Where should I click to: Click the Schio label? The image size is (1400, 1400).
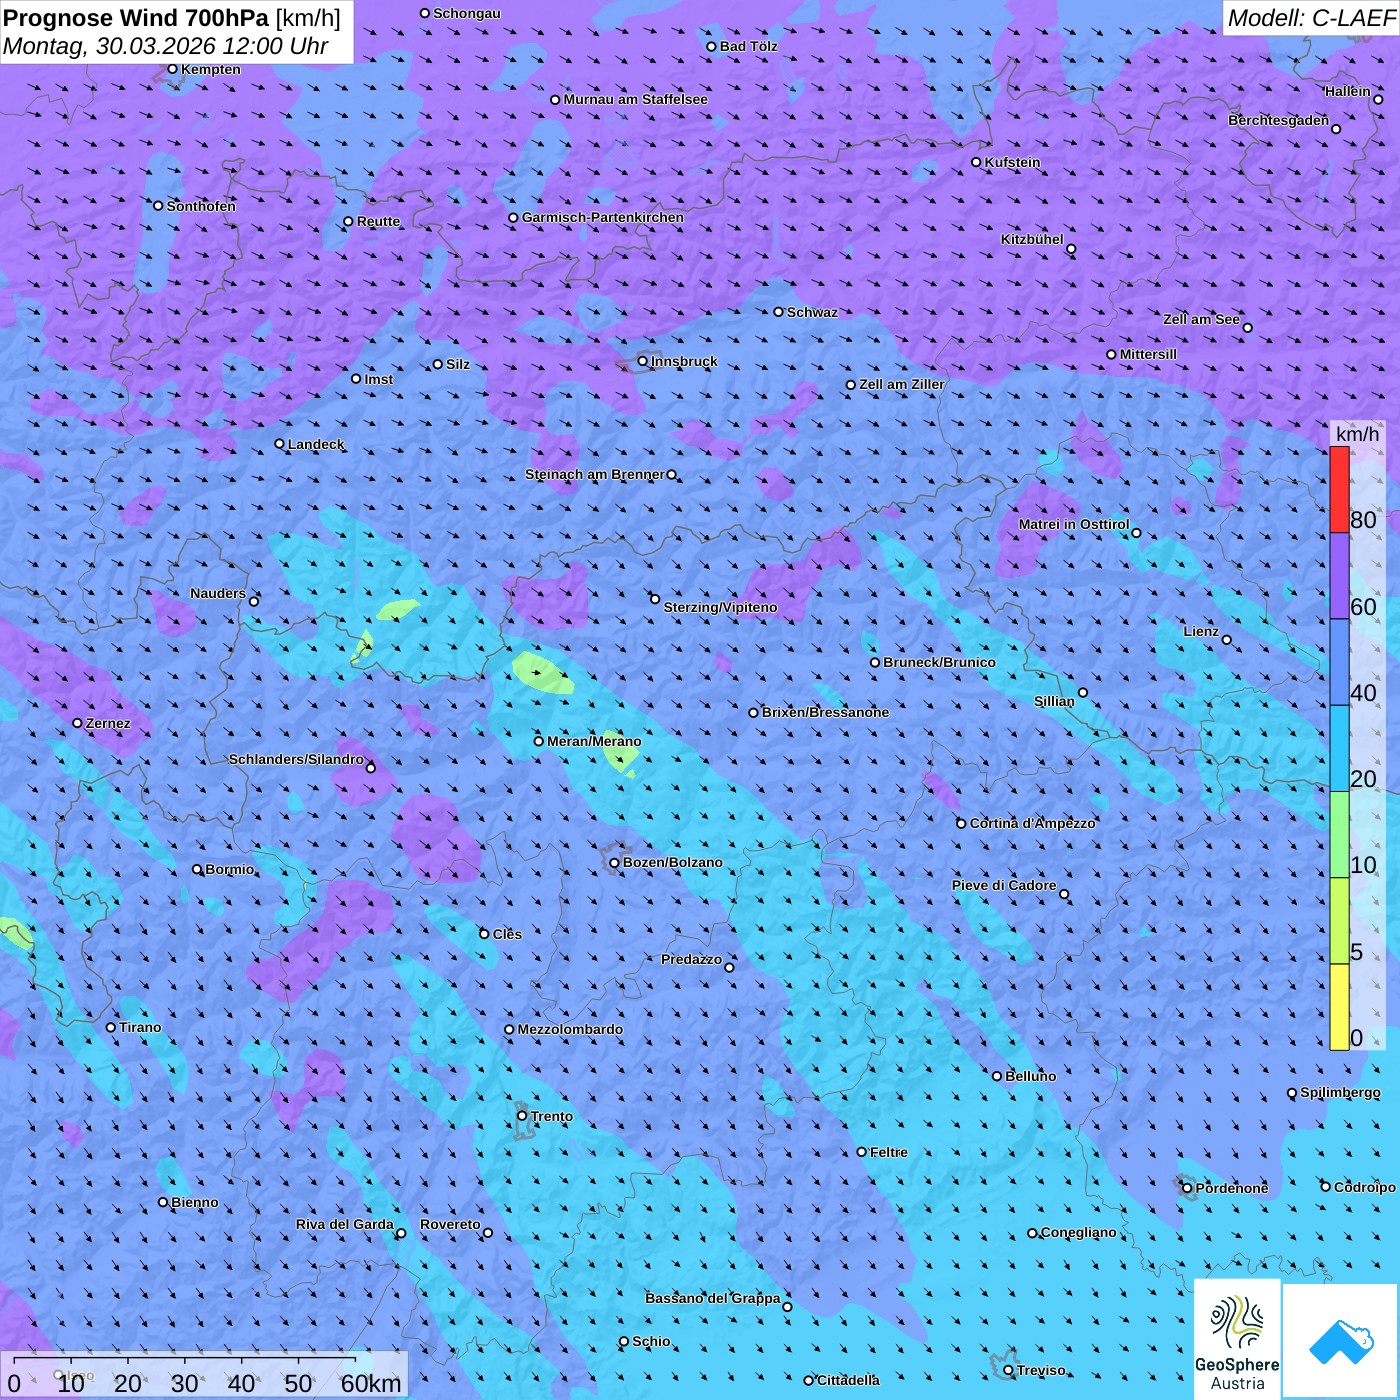[x=651, y=1341]
